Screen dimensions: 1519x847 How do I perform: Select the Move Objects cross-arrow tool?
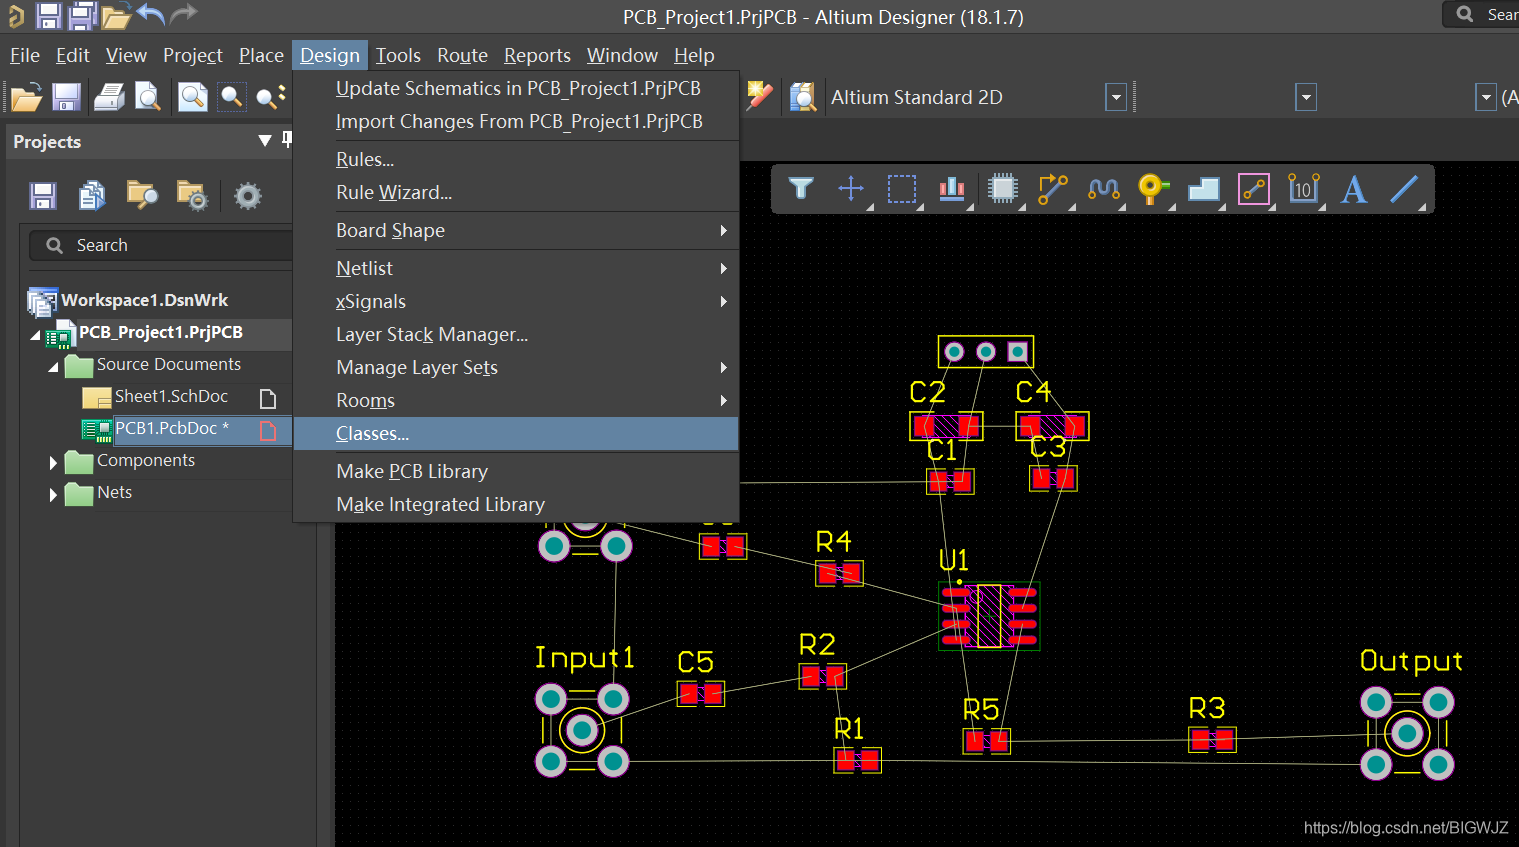(851, 188)
